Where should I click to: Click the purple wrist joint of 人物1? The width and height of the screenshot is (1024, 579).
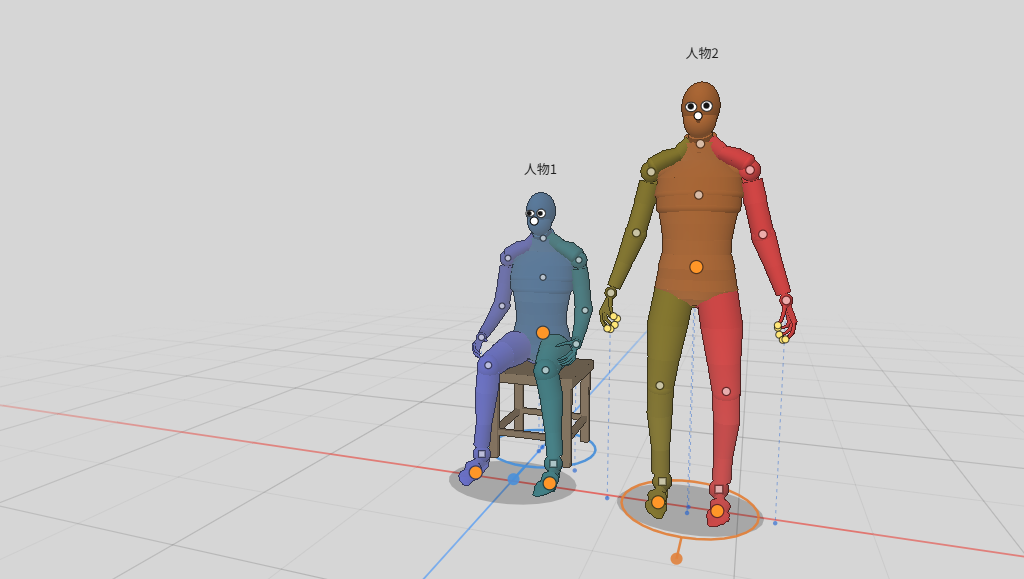coord(481,337)
